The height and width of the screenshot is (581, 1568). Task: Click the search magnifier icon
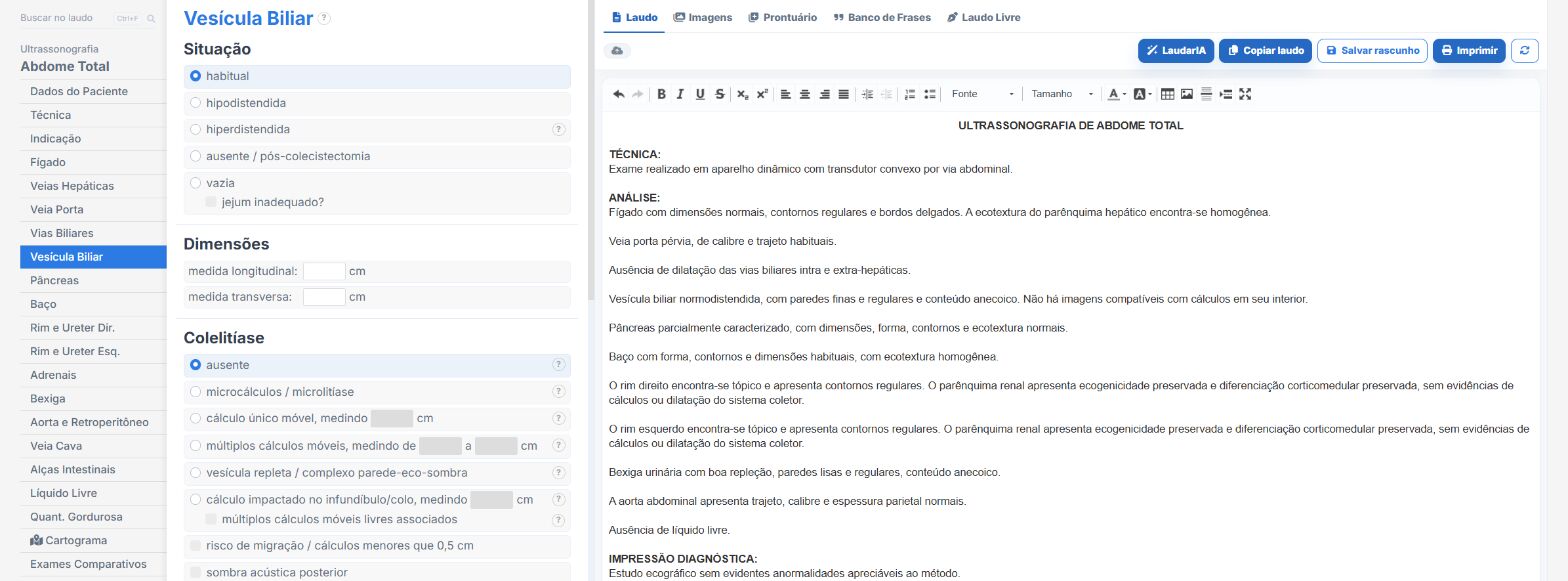pyautogui.click(x=151, y=18)
